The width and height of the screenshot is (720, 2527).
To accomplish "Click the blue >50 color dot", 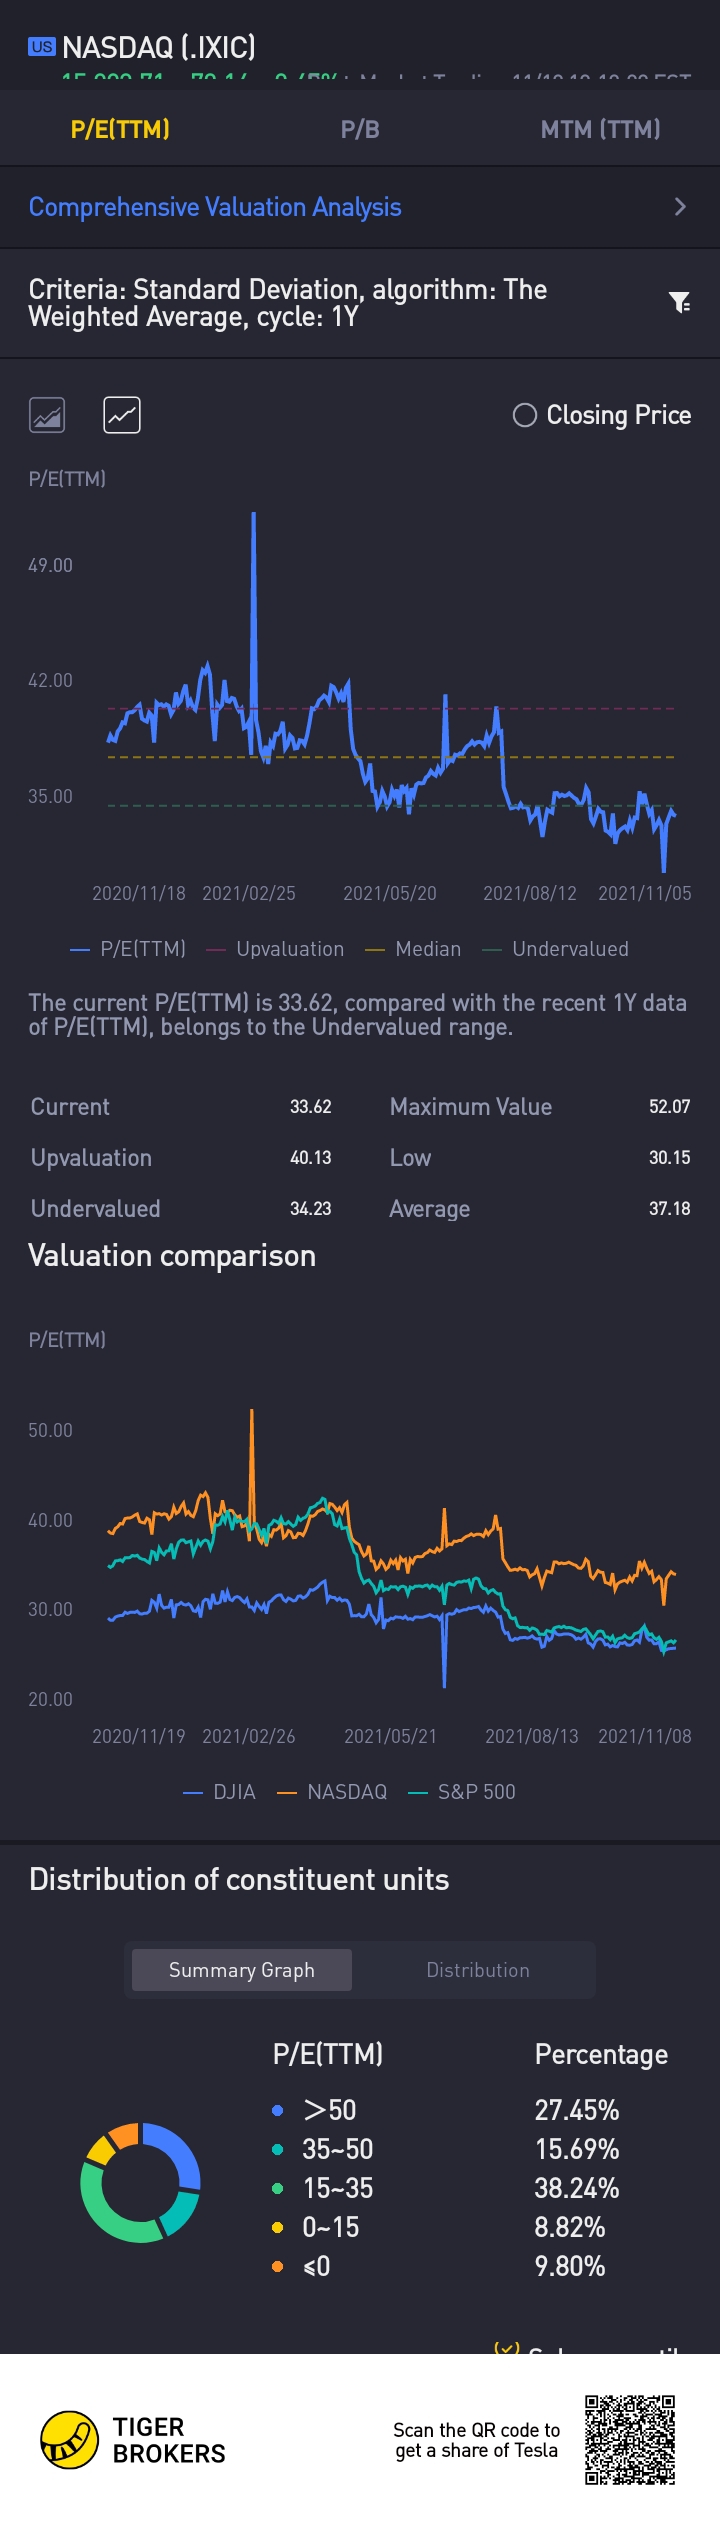I will [278, 2110].
